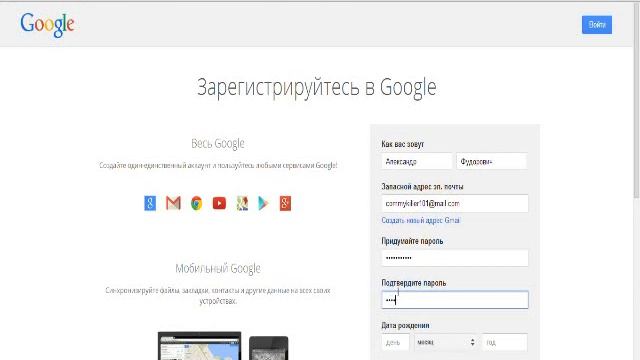Viewport: 640px width, 360px height.
Task: Click the Весь Google heading
Action: click(x=218, y=144)
